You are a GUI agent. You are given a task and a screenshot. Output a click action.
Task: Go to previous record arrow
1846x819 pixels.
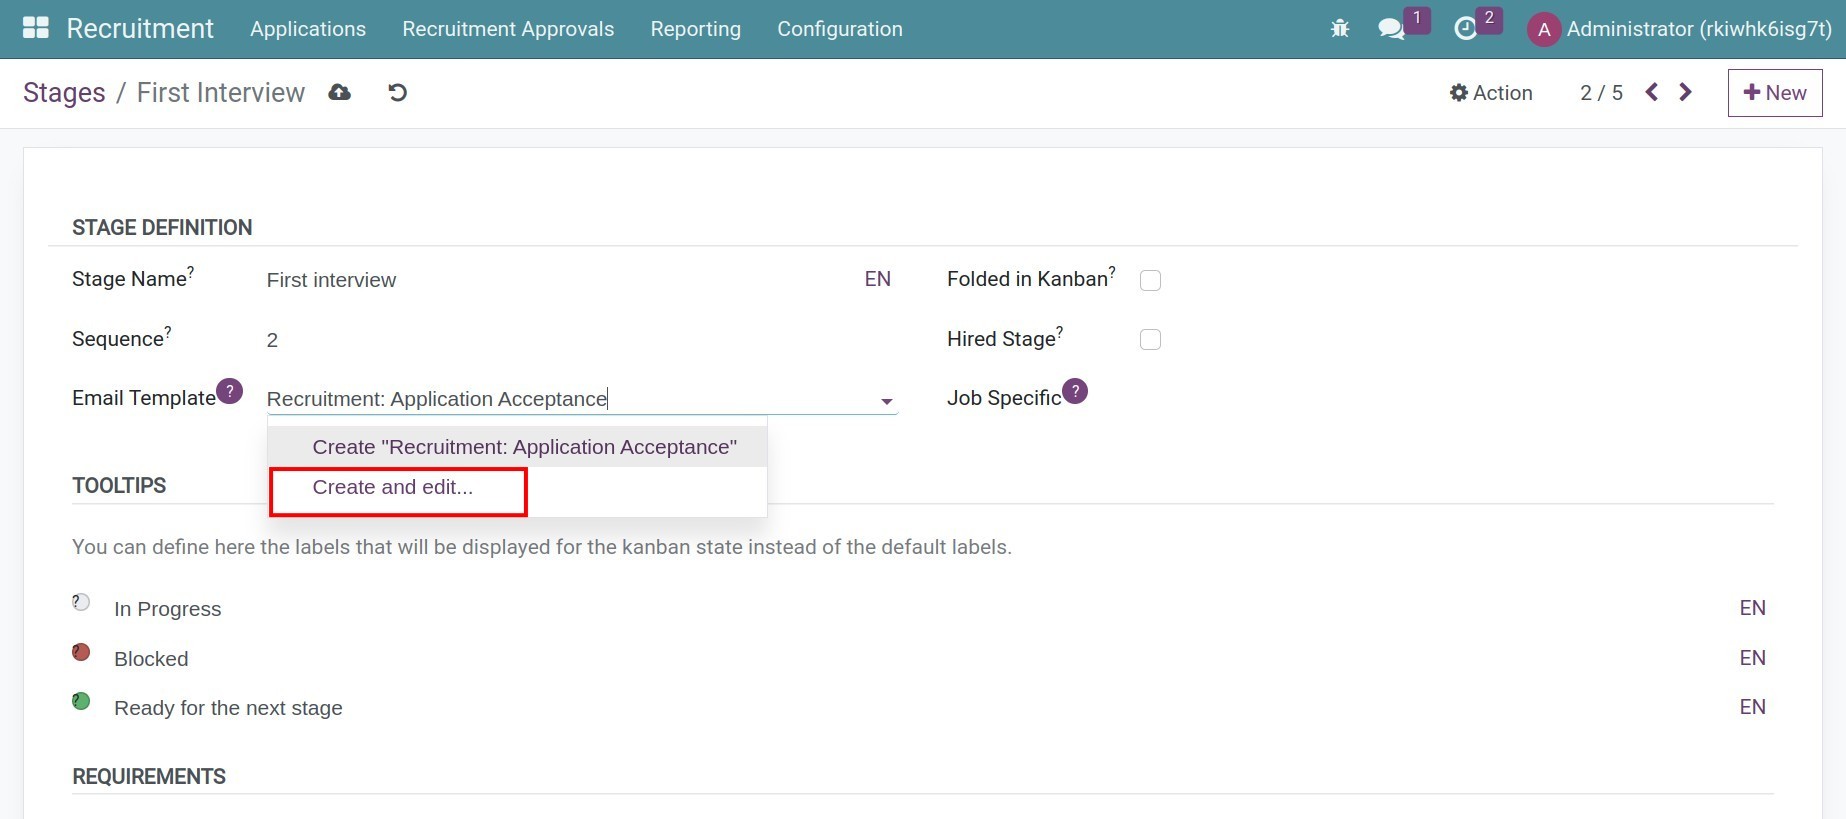point(1652,93)
